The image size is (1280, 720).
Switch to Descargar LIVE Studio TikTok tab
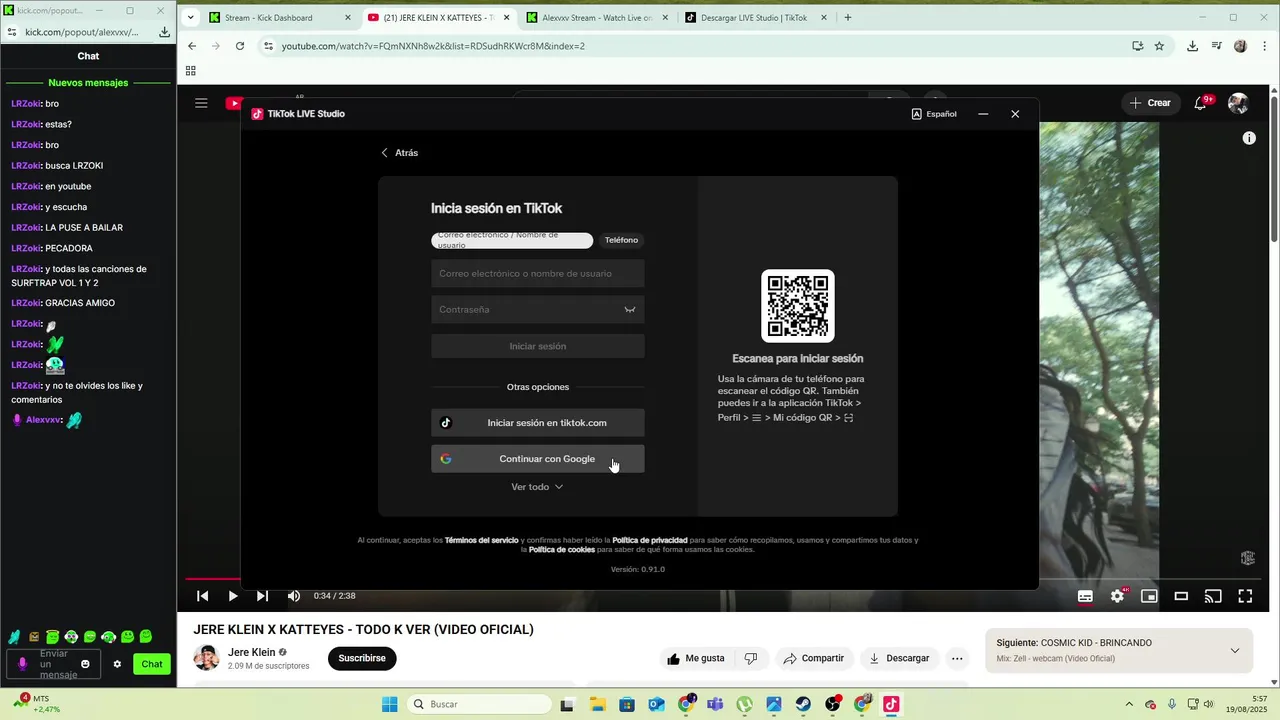(x=755, y=18)
